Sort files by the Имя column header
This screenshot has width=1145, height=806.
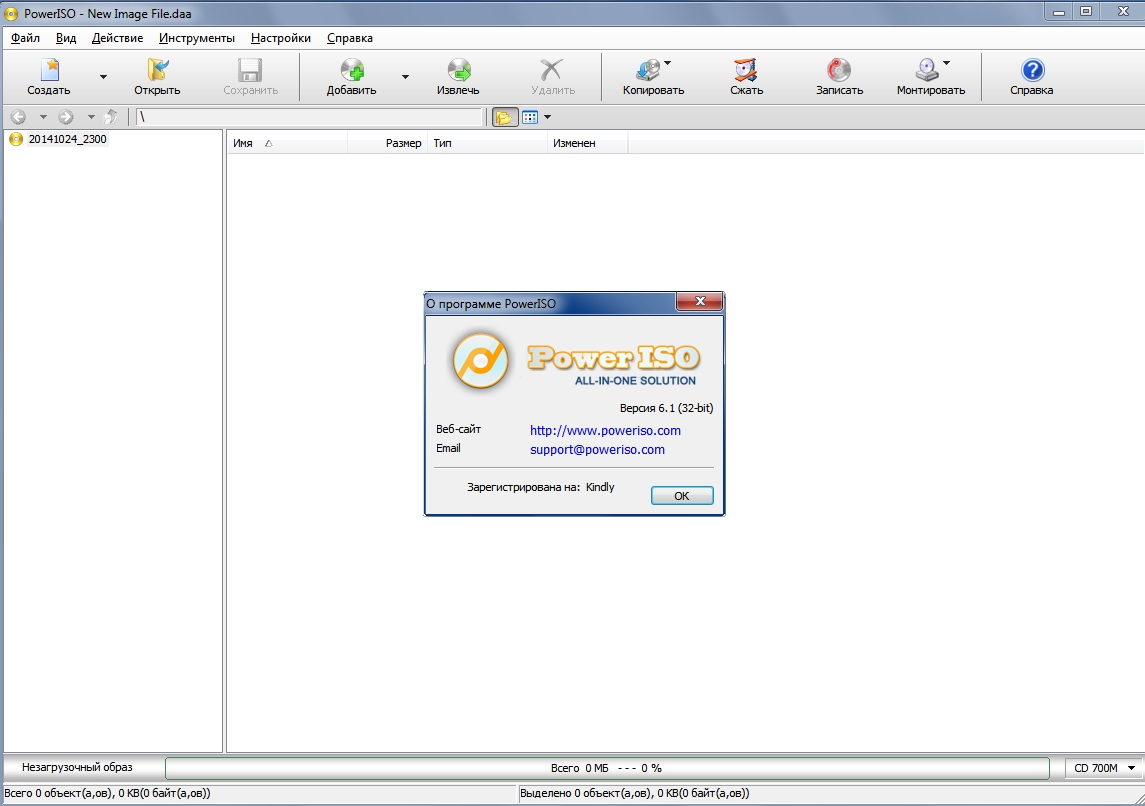(x=288, y=143)
